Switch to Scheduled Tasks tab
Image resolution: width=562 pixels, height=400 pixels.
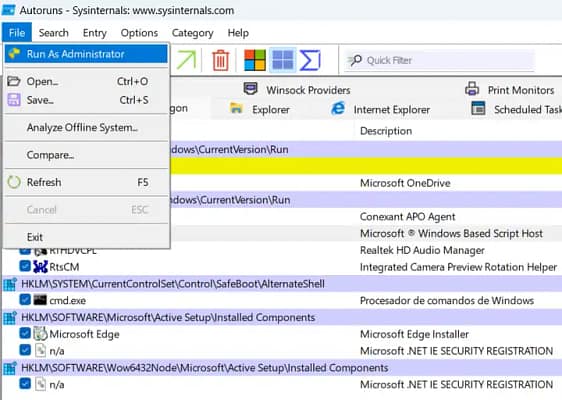(516, 109)
